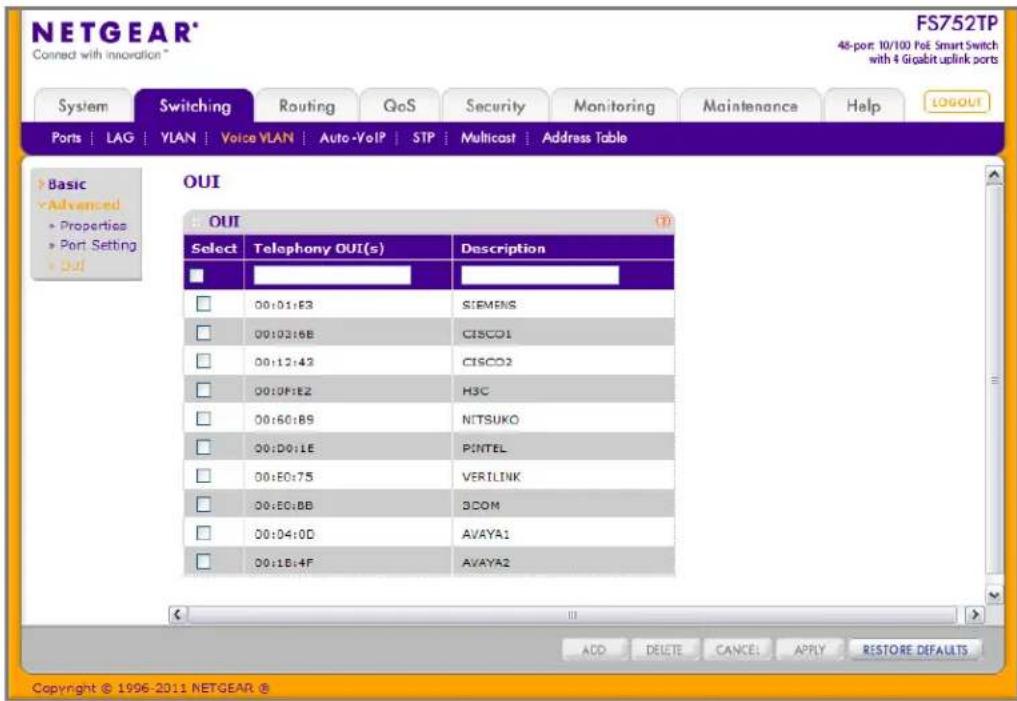Click the 3COM description cell
The image size is (1017, 701).
coord(563,505)
